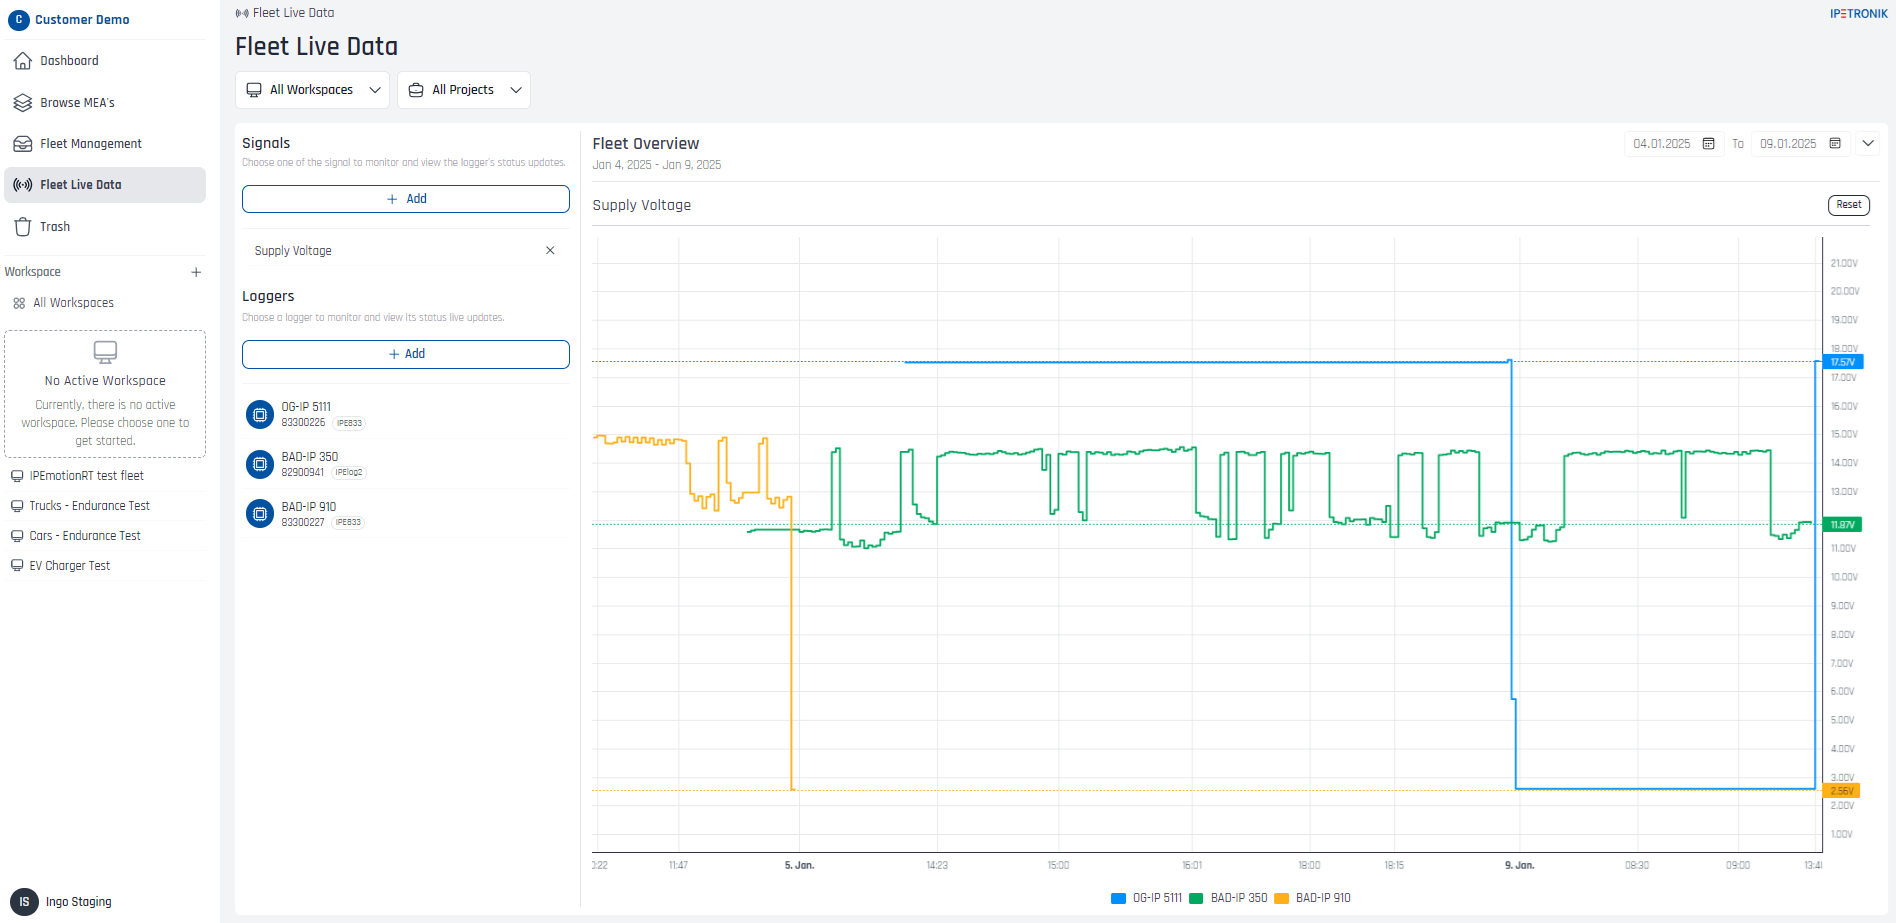1896x923 pixels.
Task: Open start date calendar picker icon
Action: (x=1709, y=144)
